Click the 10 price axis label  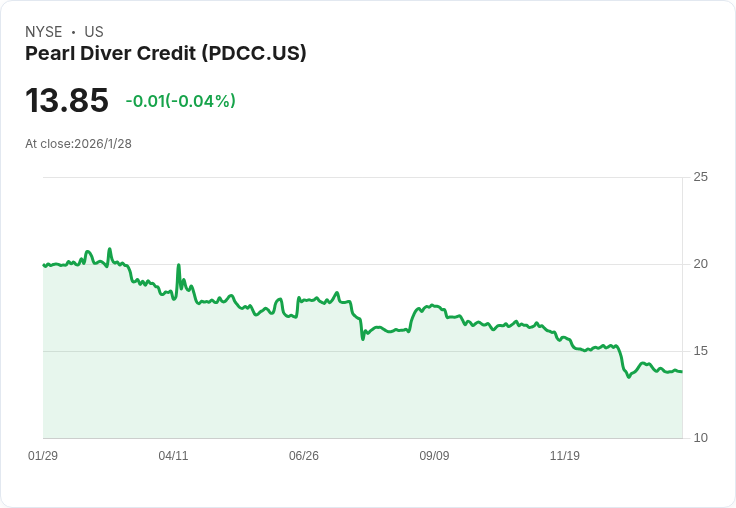[x=700, y=438]
